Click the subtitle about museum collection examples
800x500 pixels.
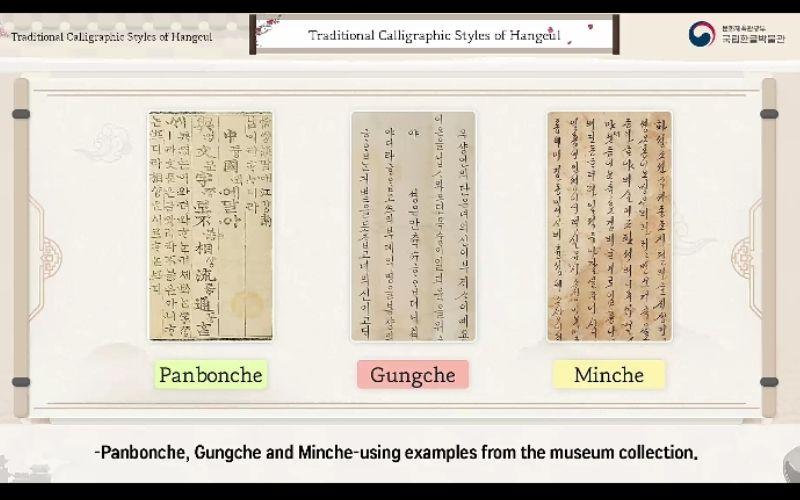click(396, 452)
